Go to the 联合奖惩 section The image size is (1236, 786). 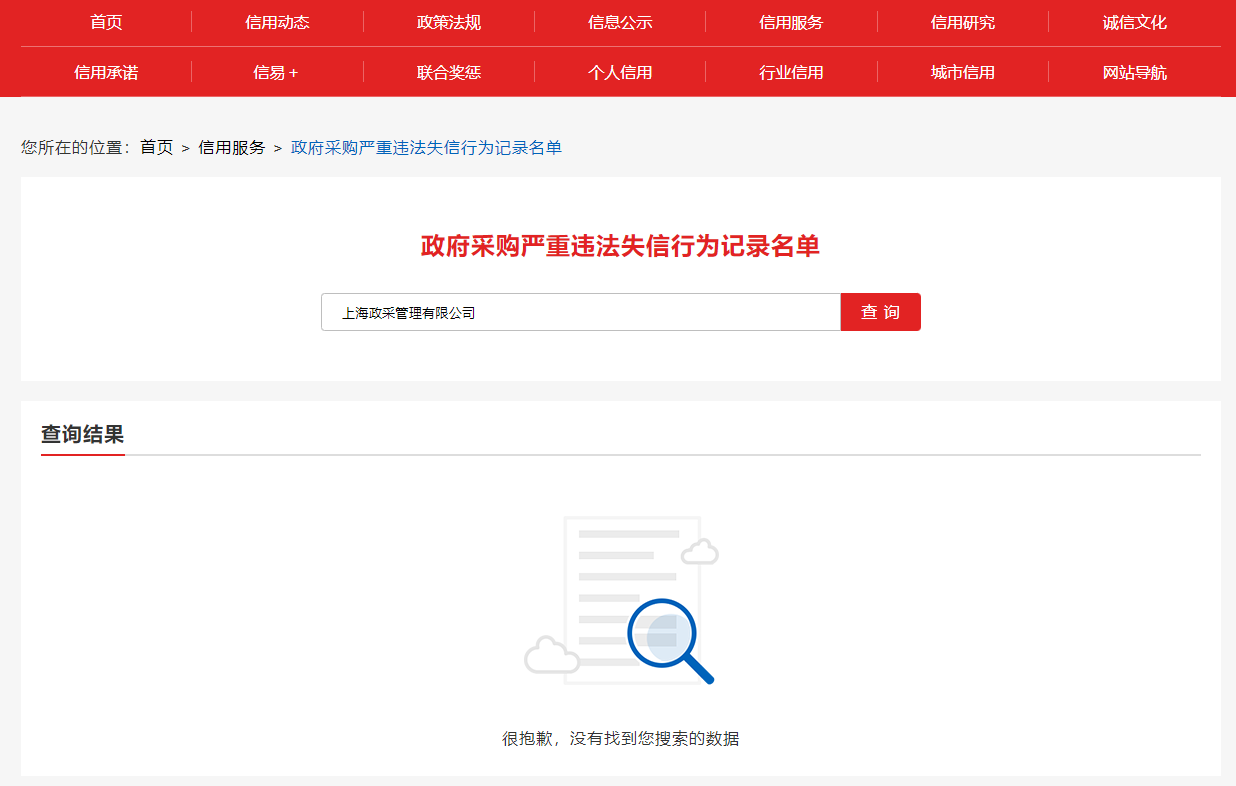pyautogui.click(x=449, y=72)
